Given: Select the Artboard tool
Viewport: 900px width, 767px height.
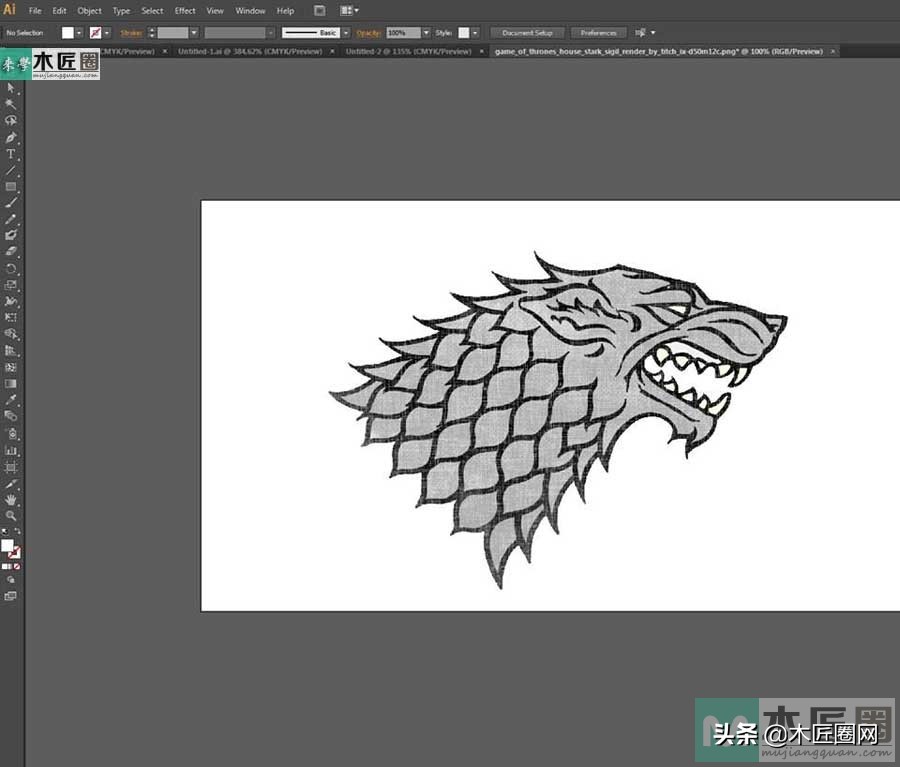Looking at the screenshot, I should [10, 467].
